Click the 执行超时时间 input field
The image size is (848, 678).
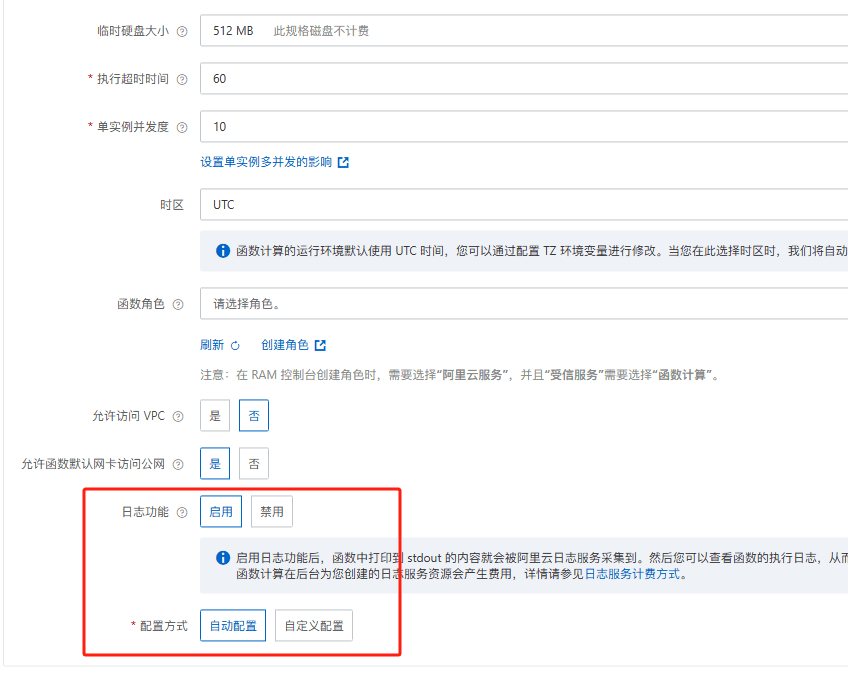coord(524,78)
